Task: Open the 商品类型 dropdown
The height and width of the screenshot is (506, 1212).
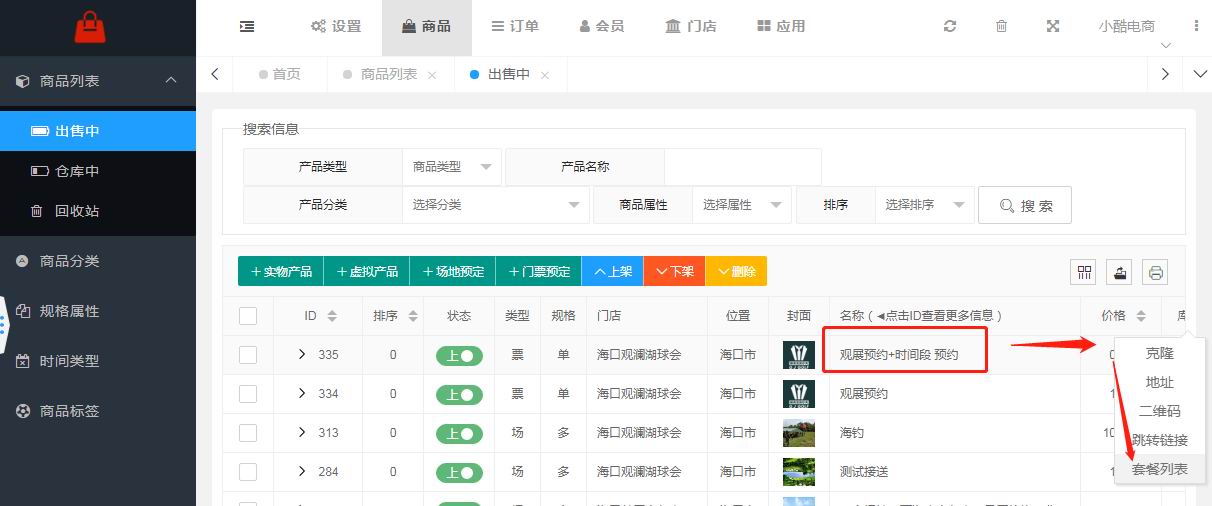Action: 451,167
